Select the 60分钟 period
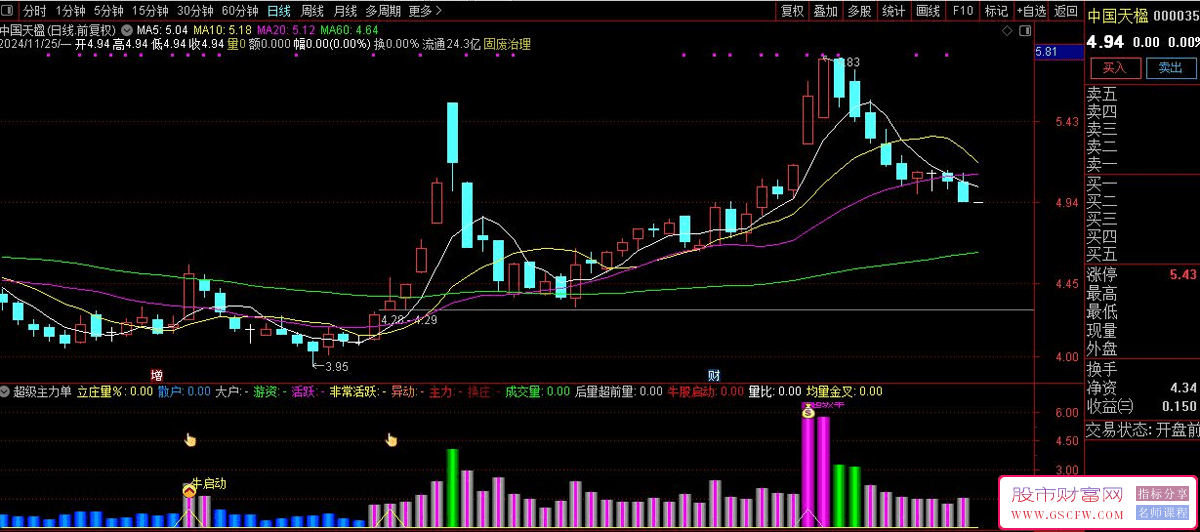 pos(240,11)
